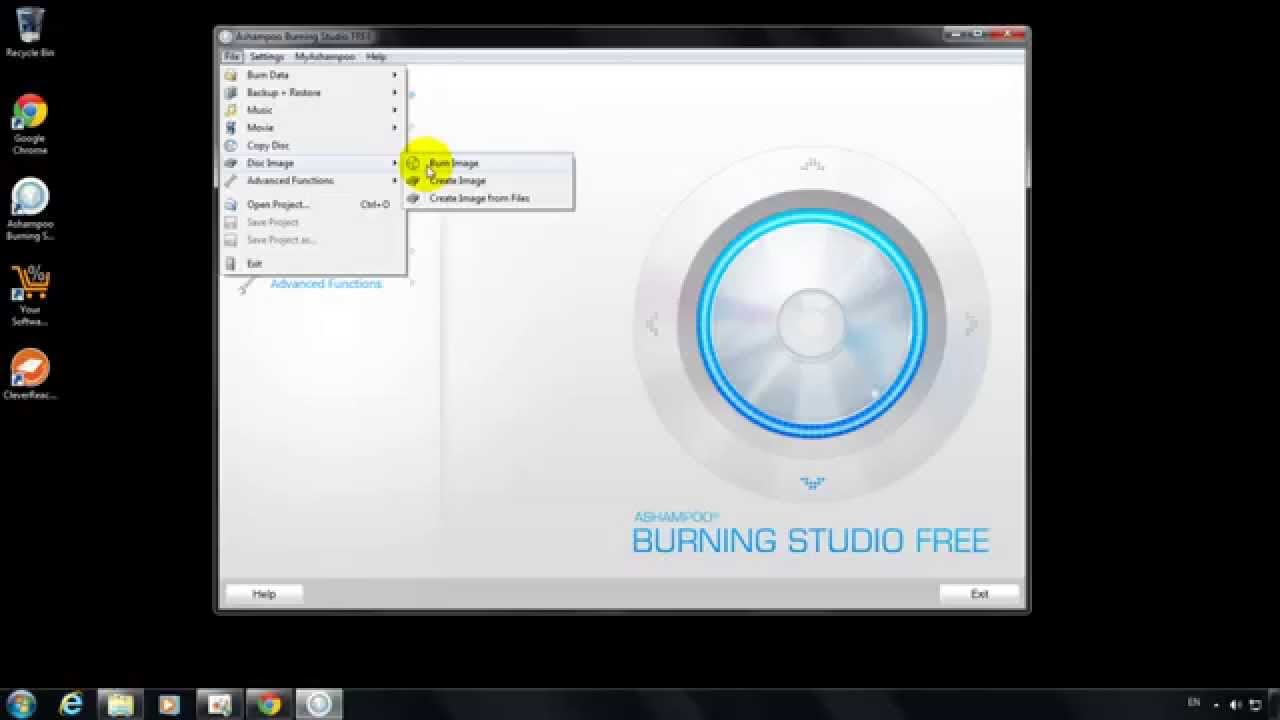Open the Help menu in menu bar
This screenshot has height=720, width=1280.
[x=376, y=57]
